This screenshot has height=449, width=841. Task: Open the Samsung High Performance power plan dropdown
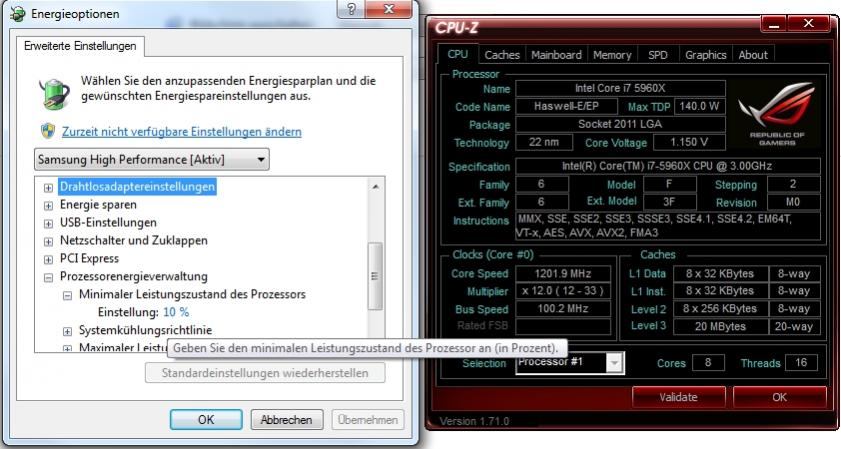[x=152, y=159]
